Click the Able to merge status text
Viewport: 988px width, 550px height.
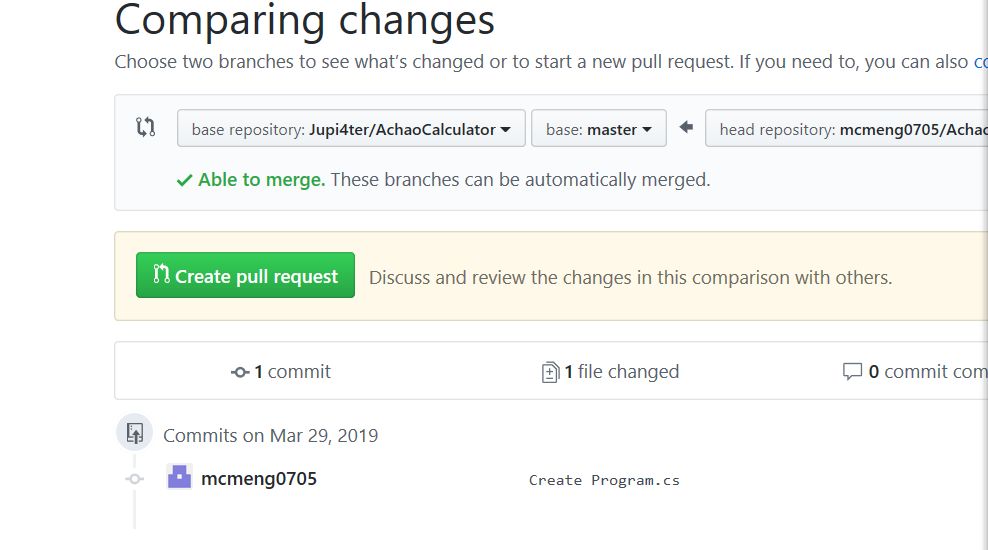pyautogui.click(x=261, y=180)
